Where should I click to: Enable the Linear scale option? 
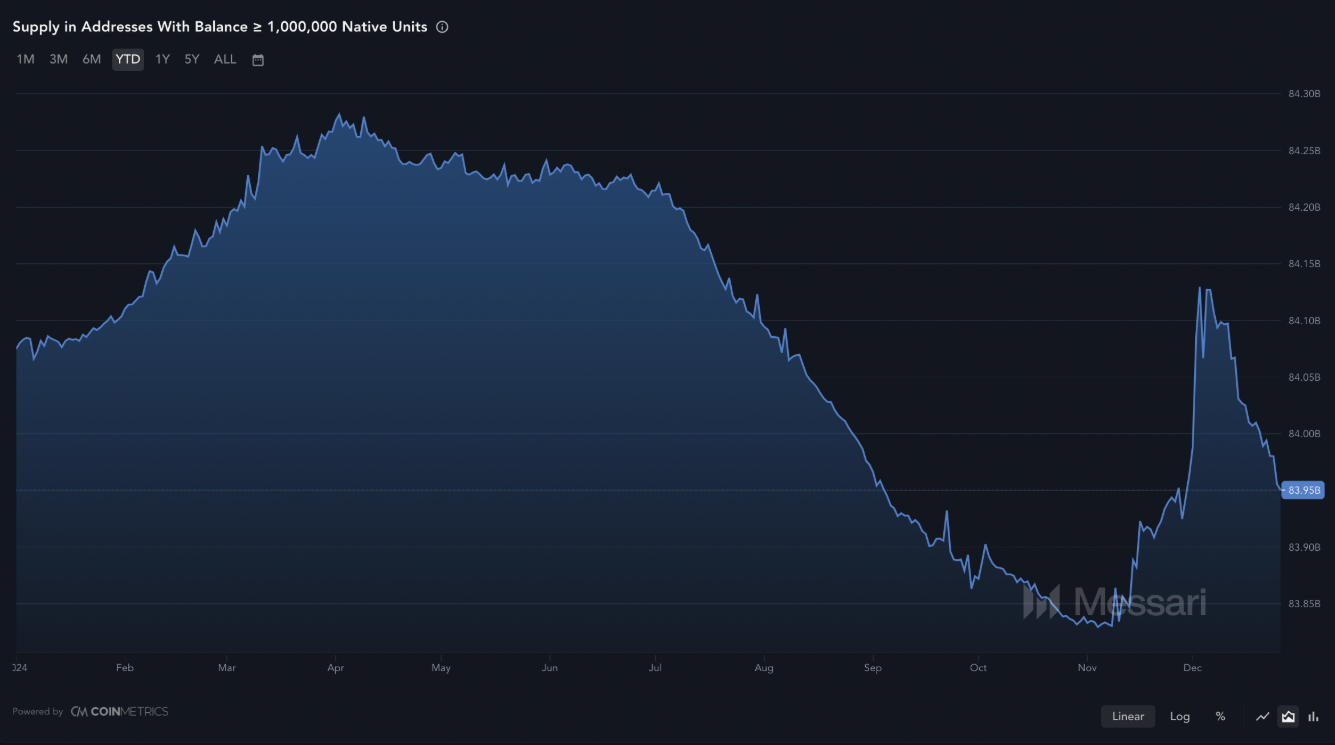[x=1128, y=716]
